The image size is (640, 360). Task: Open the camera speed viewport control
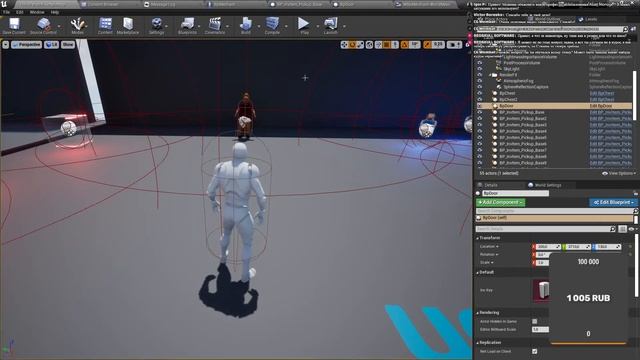(x=454, y=44)
